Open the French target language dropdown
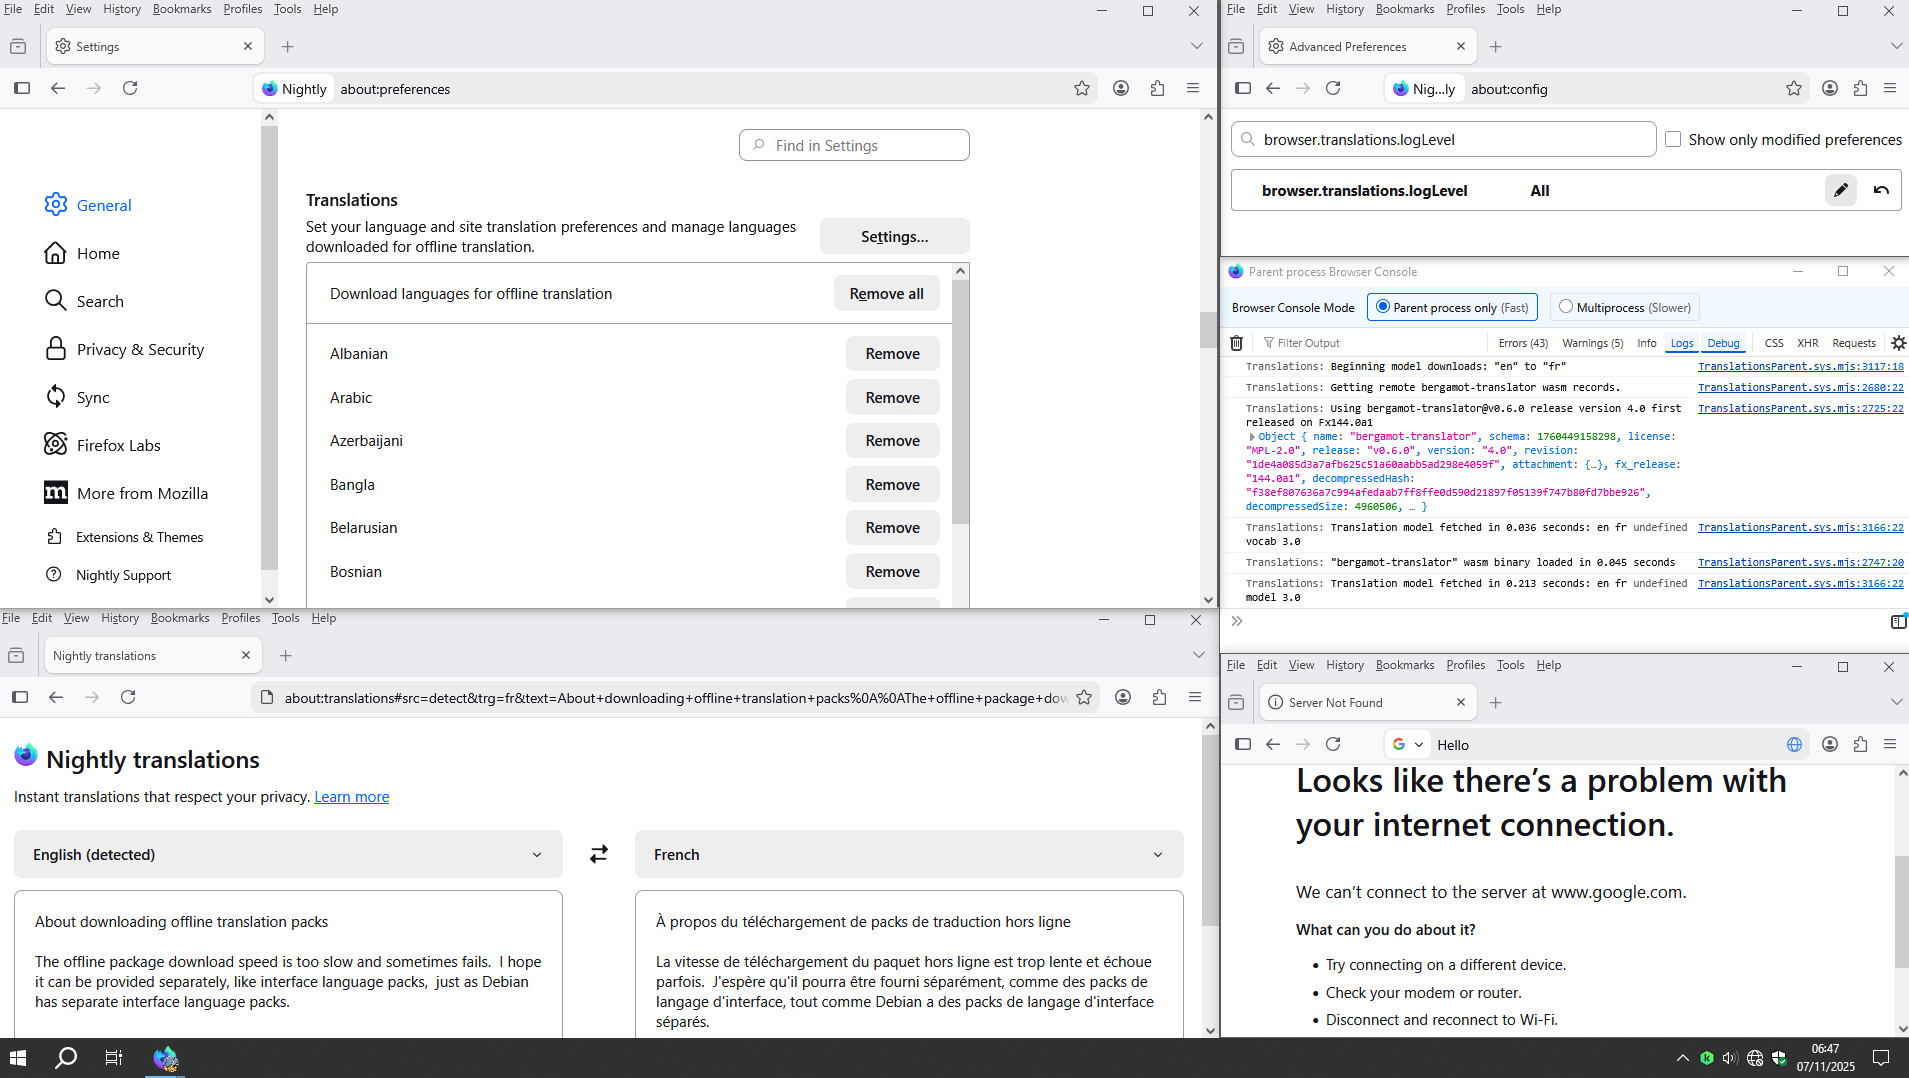1909x1078 pixels. click(908, 854)
